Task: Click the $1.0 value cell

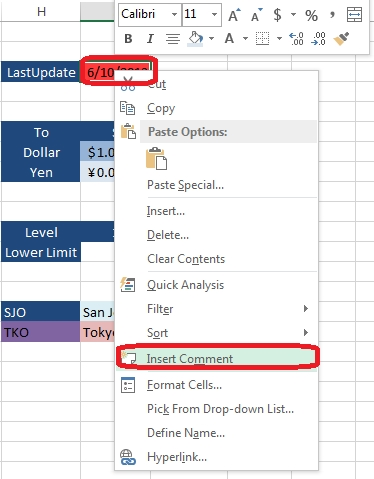Action: [x=97, y=152]
